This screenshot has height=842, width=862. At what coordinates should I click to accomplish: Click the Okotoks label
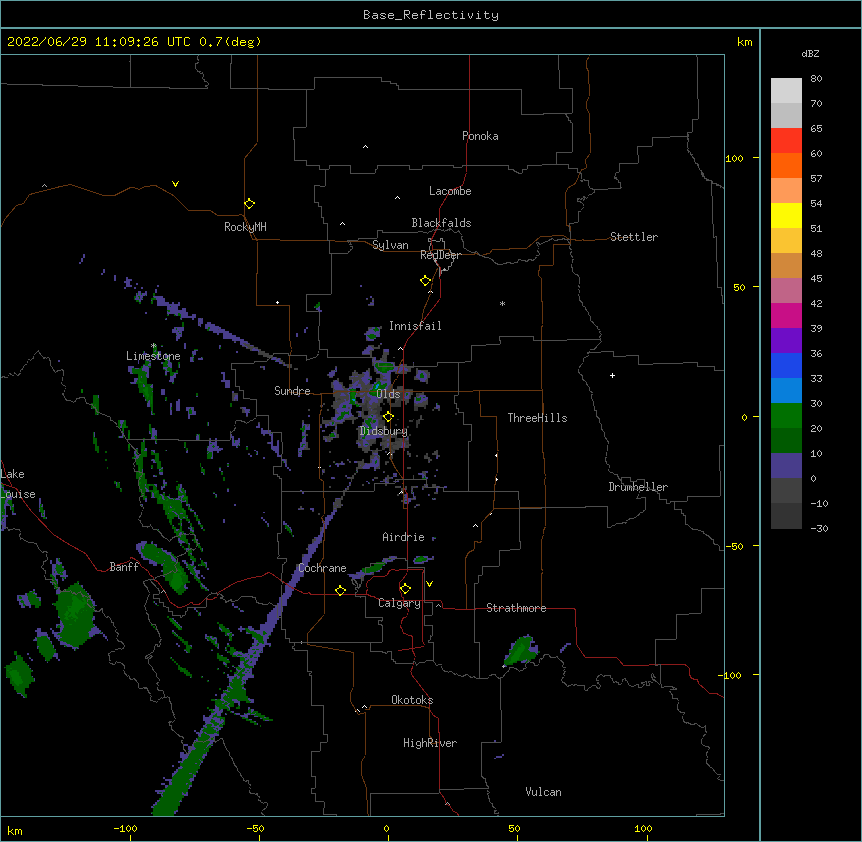coord(412,700)
